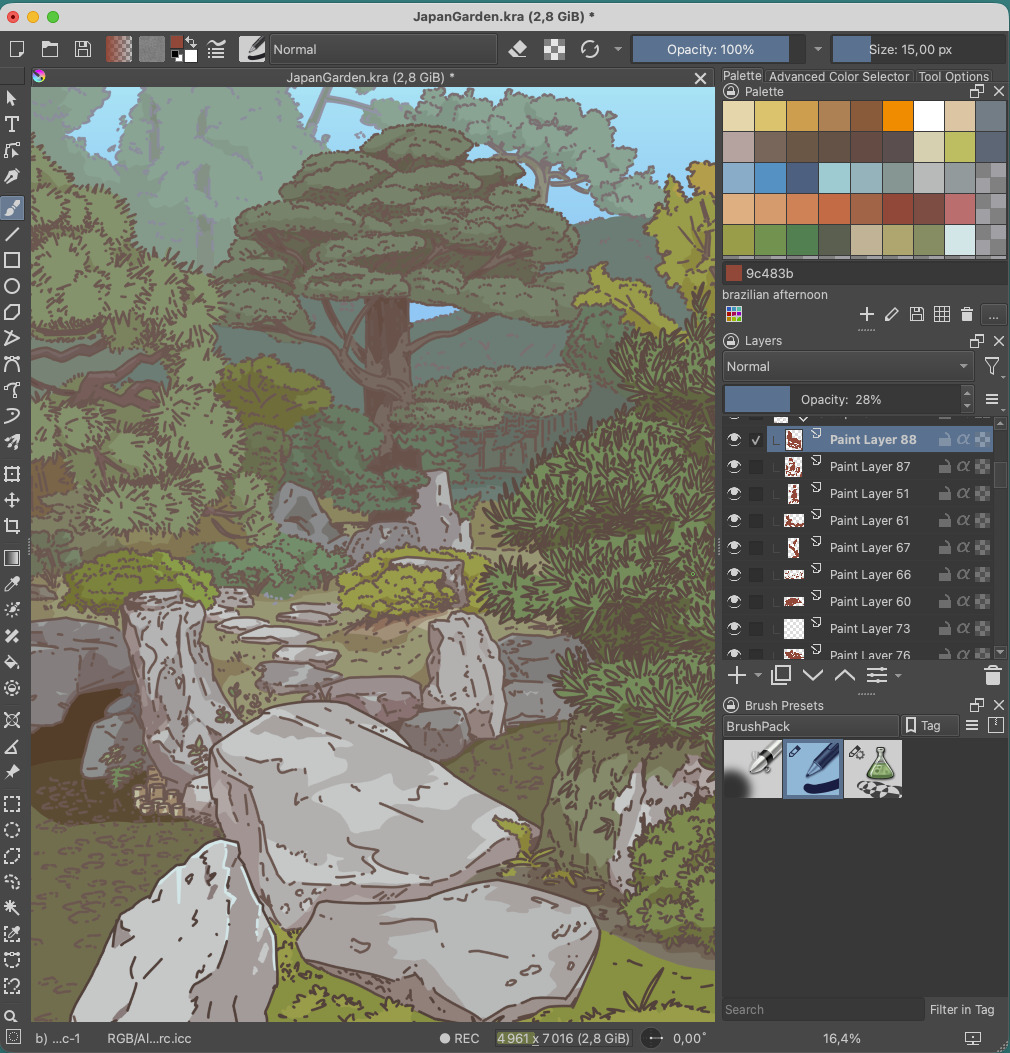This screenshot has width=1010, height=1053.
Task: Uncheck the Paint Layer 88 checkbox
Action: click(x=756, y=440)
